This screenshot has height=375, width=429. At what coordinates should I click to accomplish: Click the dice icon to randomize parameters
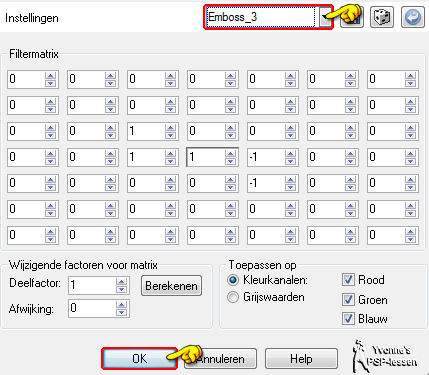[x=382, y=17]
